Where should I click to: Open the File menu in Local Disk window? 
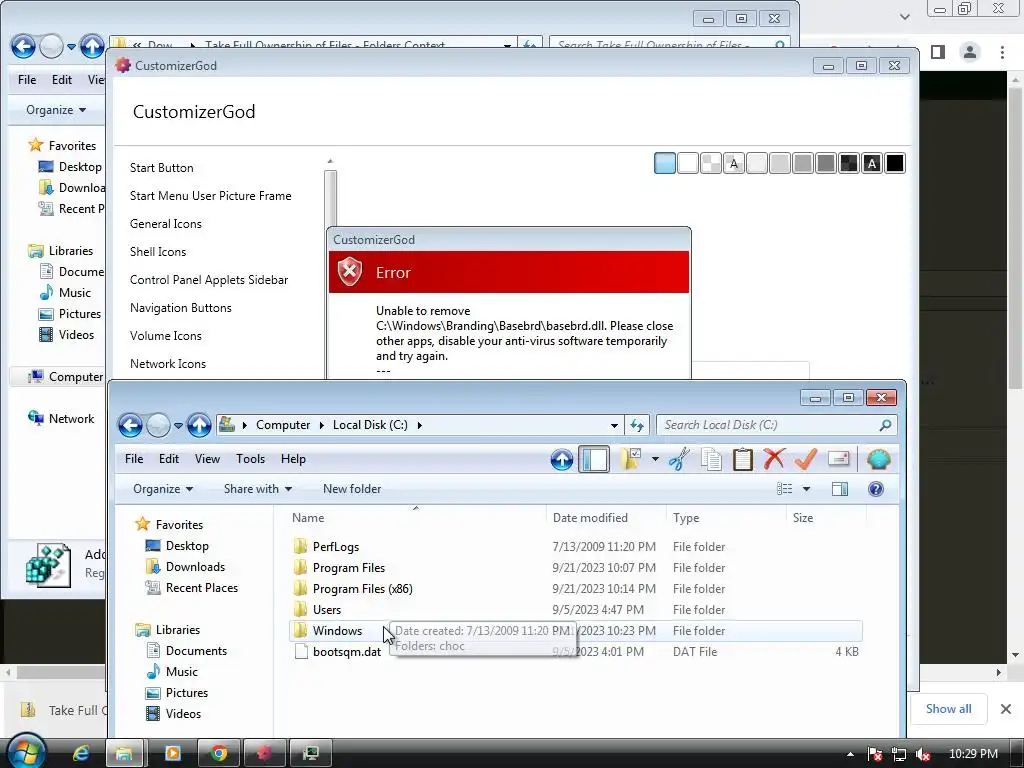tap(134, 459)
